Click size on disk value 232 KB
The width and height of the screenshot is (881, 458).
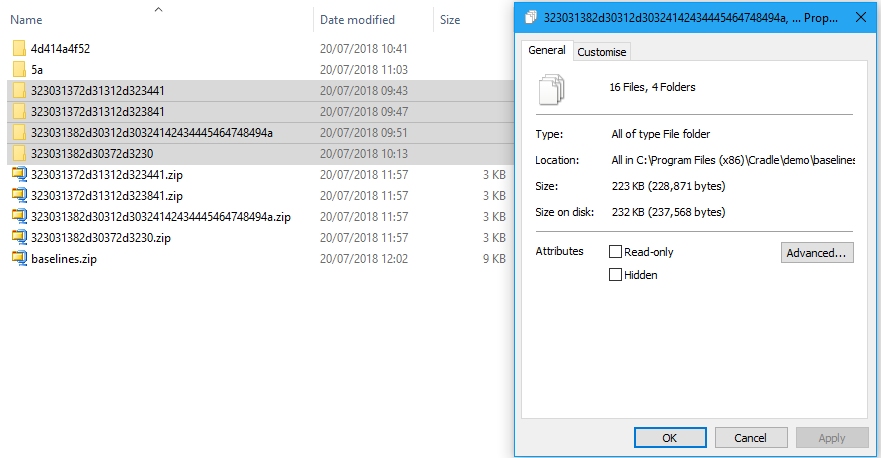669,212
